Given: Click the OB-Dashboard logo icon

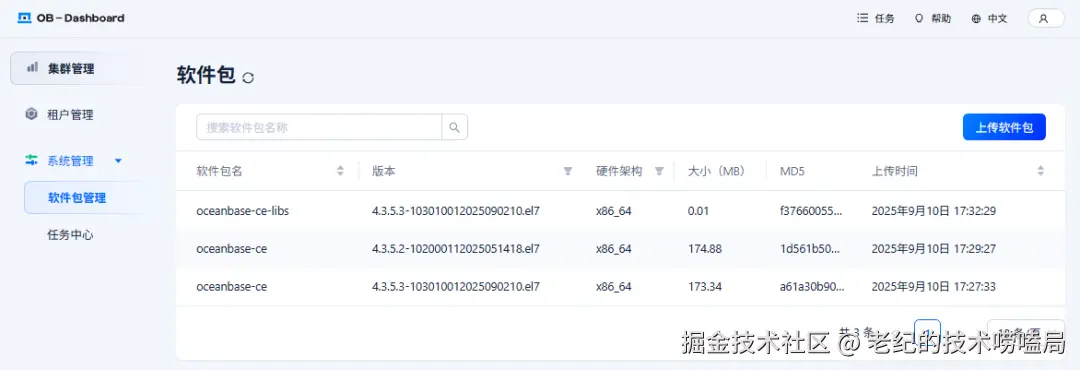Looking at the screenshot, I should [x=25, y=19].
